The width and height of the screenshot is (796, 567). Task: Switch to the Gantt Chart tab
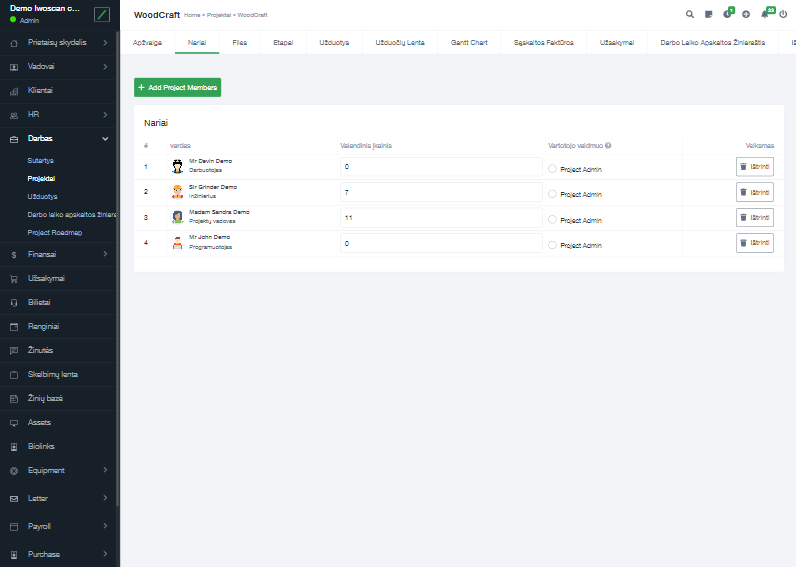point(469,43)
